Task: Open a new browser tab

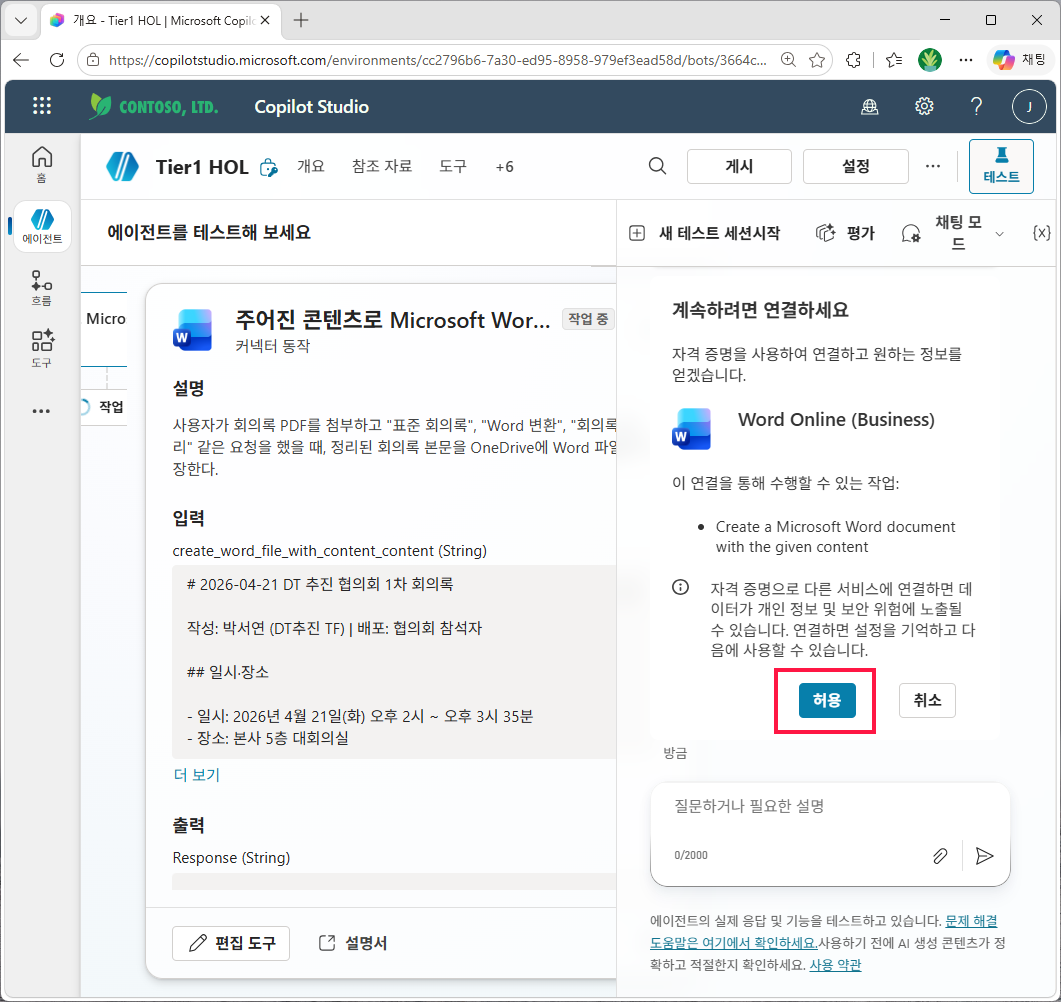Action: pyautogui.click(x=301, y=20)
